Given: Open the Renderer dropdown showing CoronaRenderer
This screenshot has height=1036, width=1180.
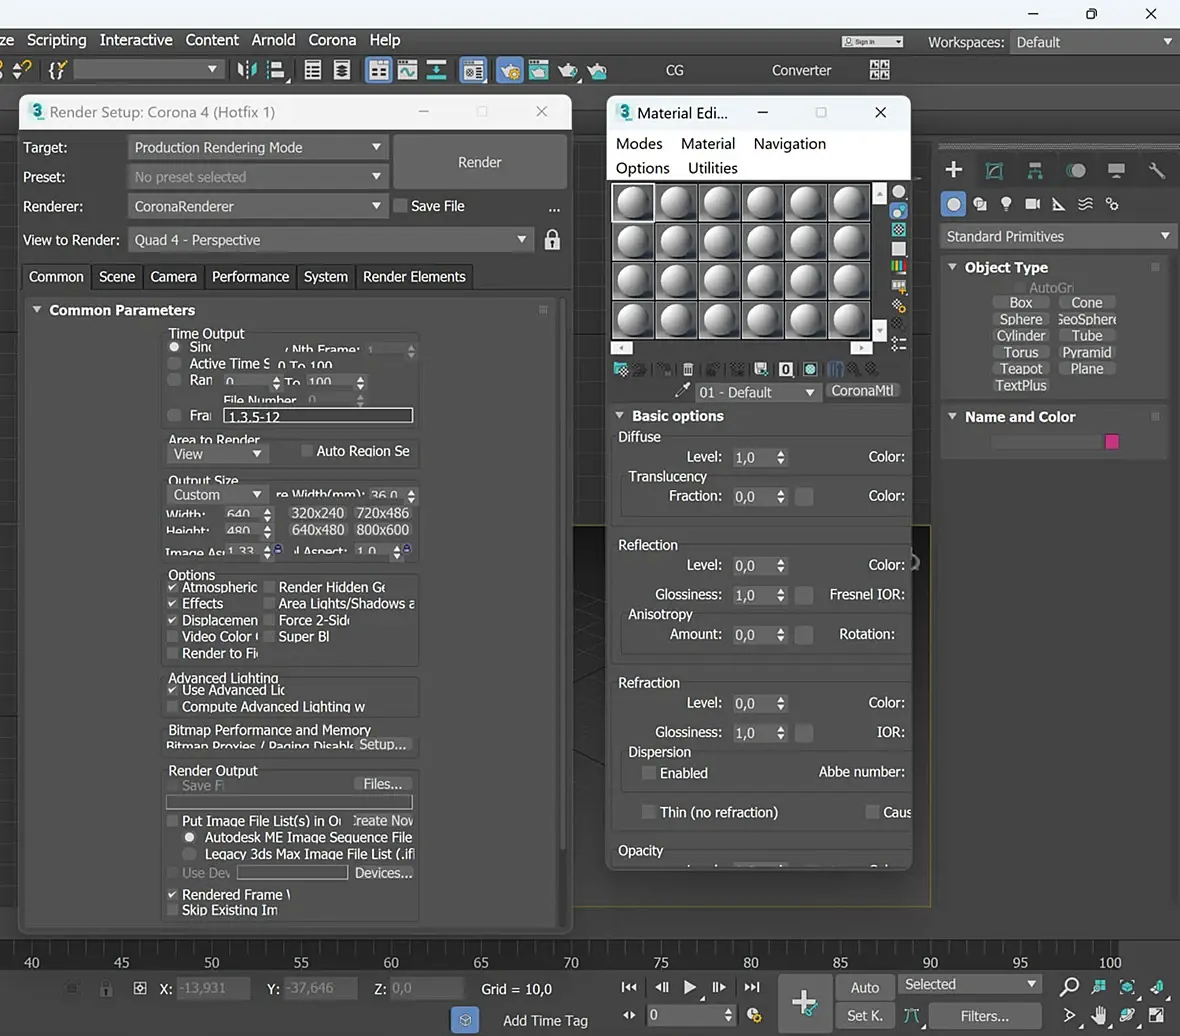Looking at the screenshot, I should click(258, 206).
